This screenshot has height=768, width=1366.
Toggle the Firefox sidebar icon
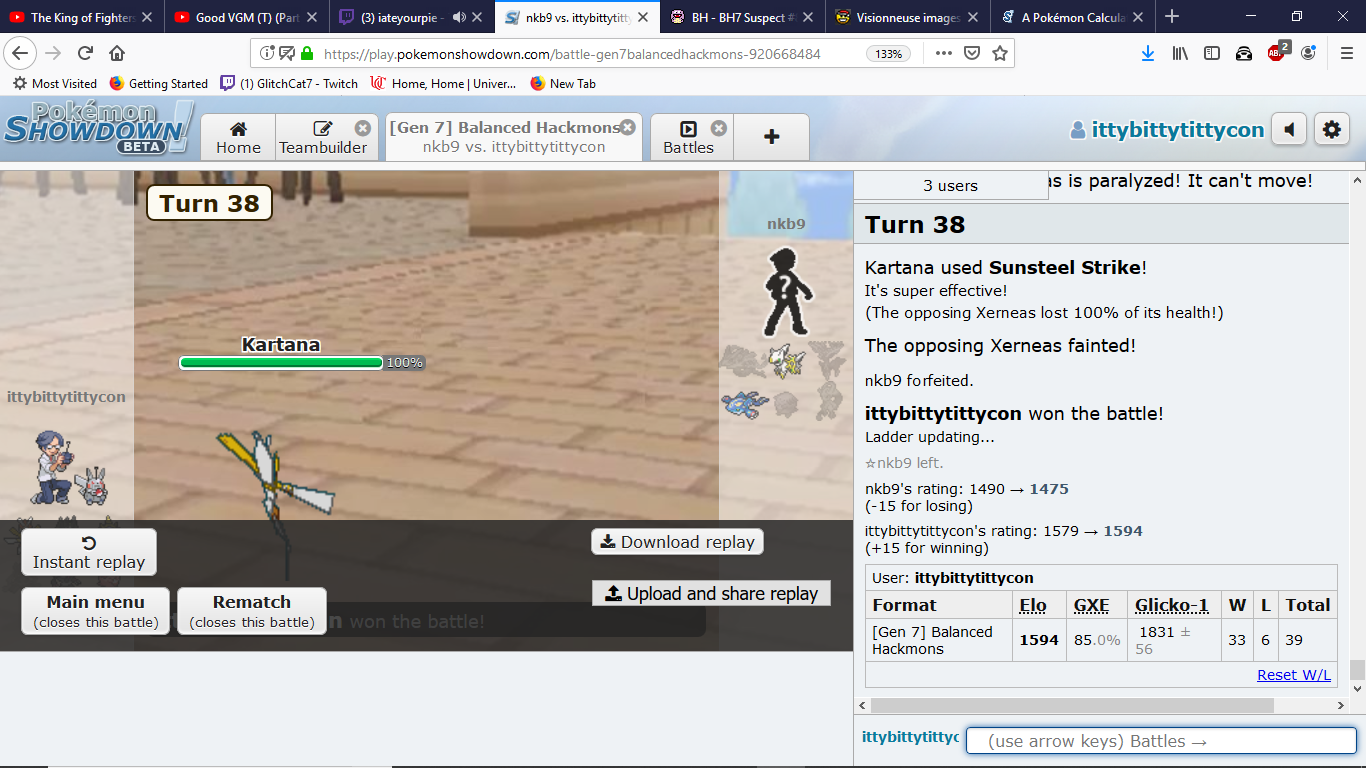[x=1212, y=54]
